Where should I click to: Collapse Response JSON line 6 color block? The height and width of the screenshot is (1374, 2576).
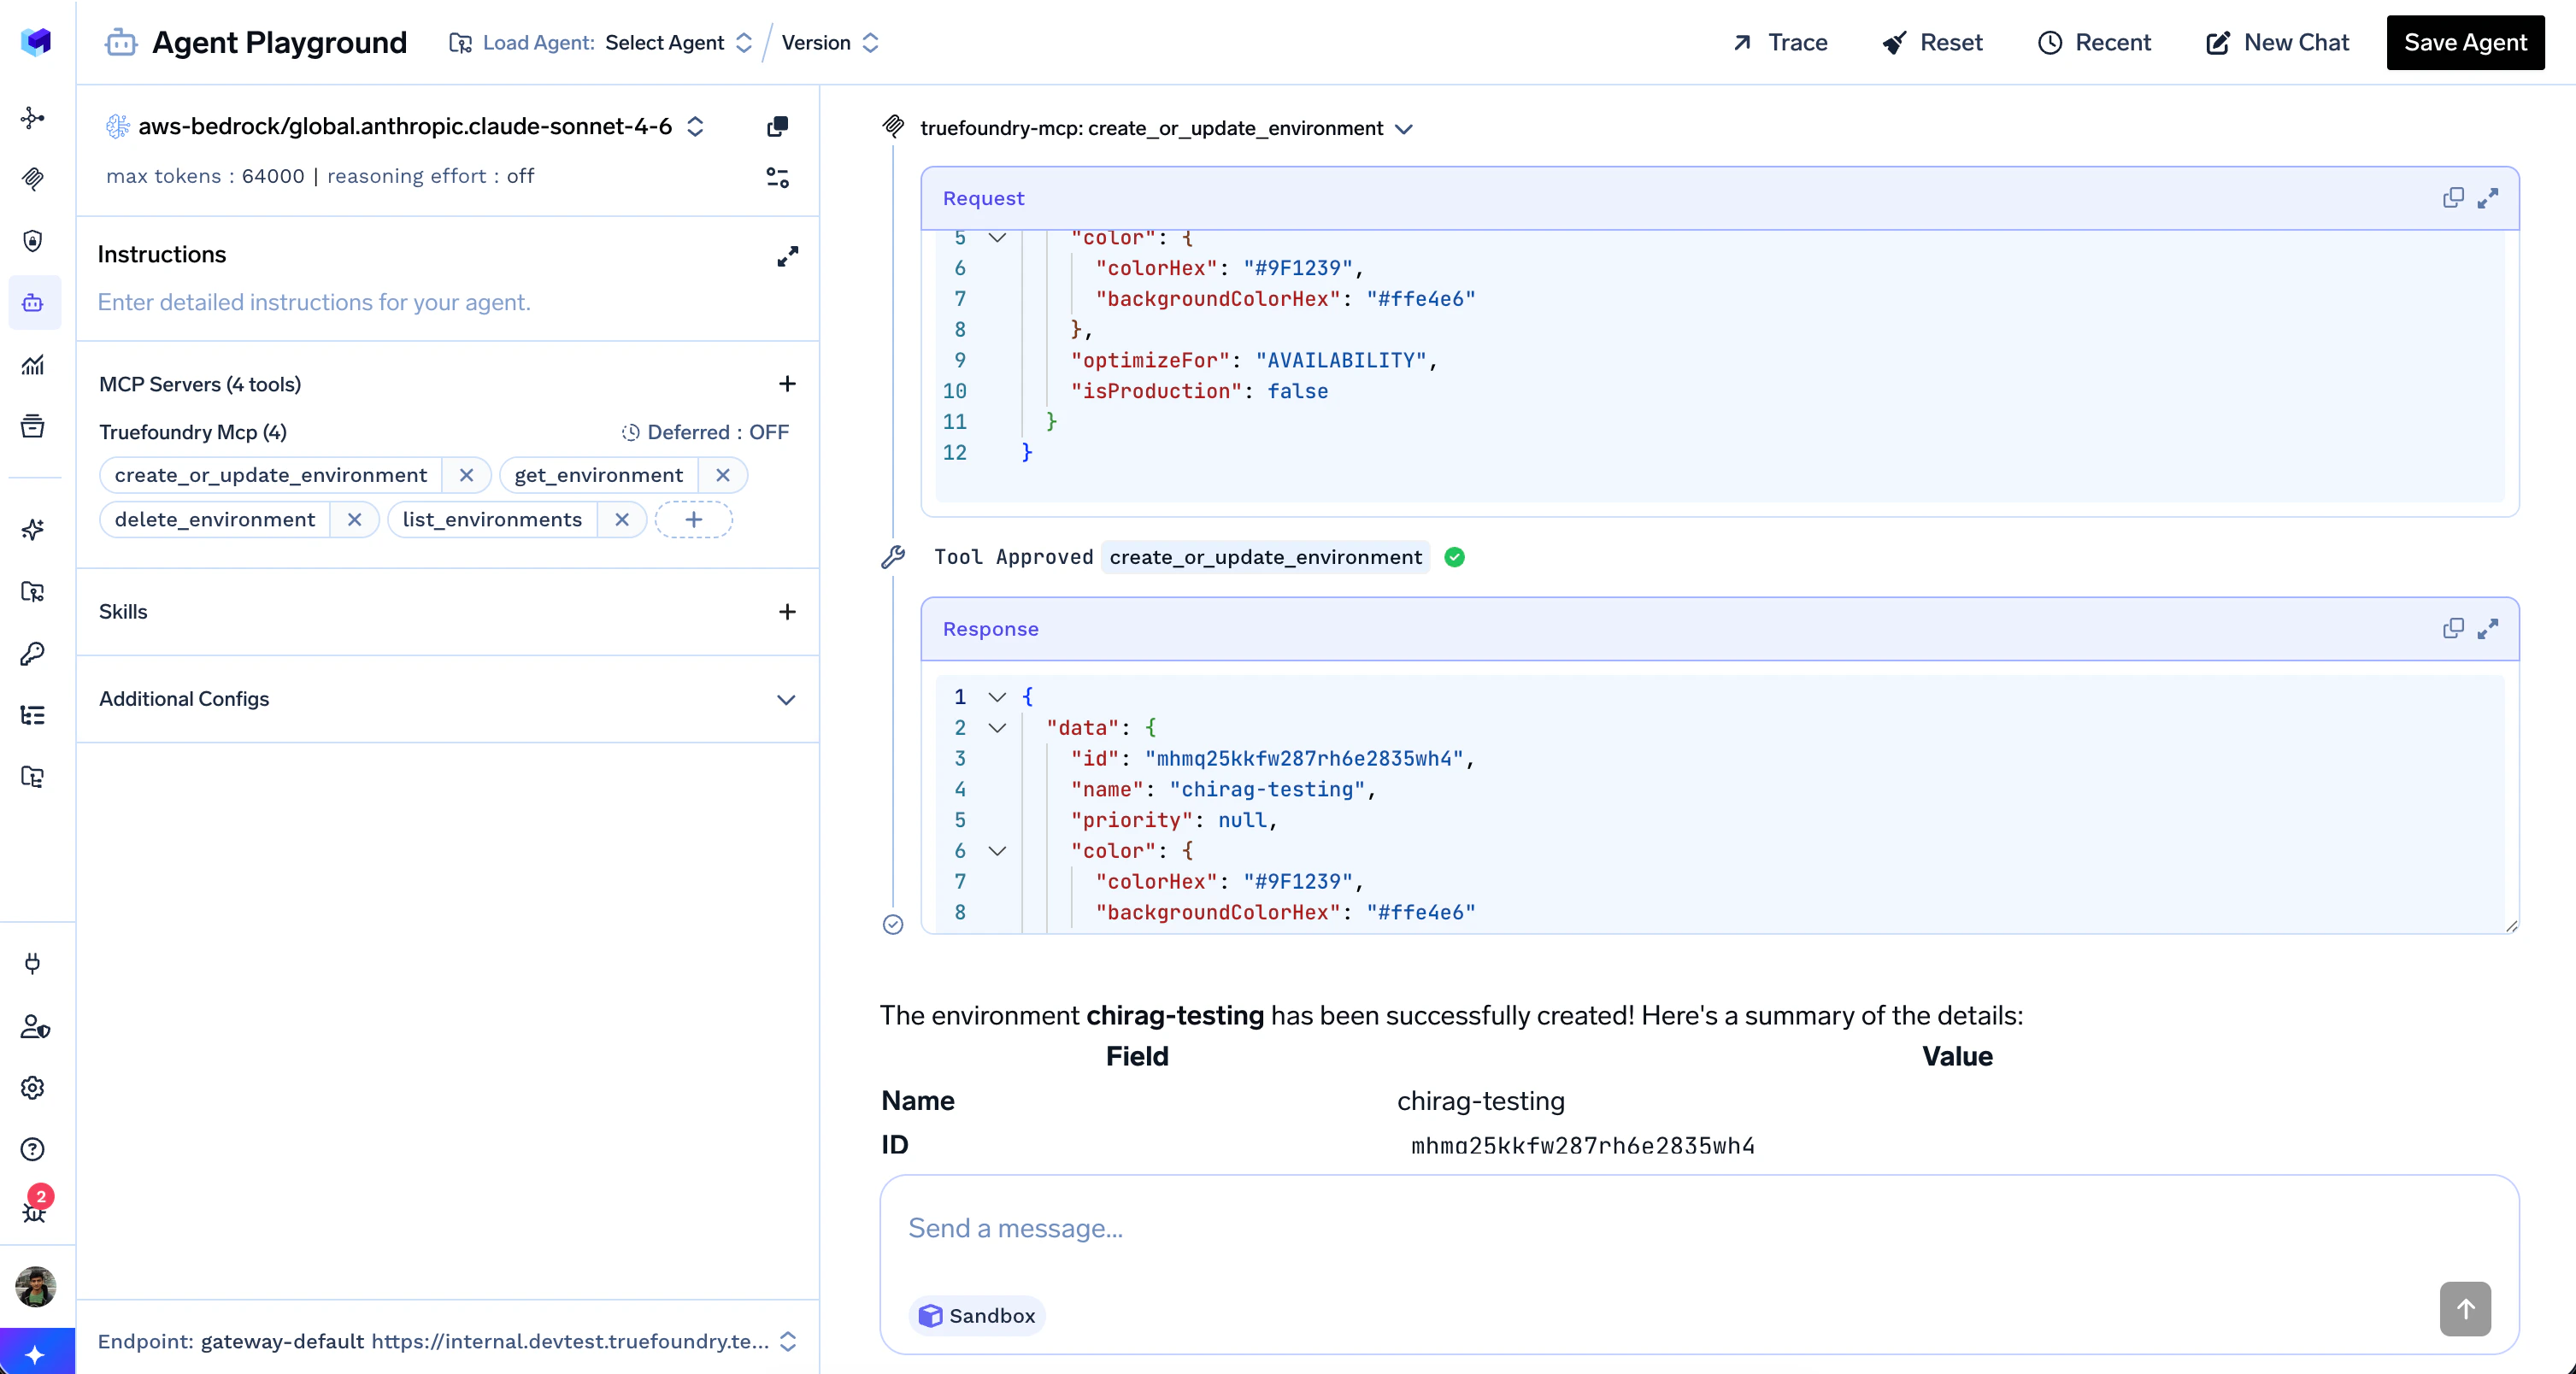[x=997, y=851]
